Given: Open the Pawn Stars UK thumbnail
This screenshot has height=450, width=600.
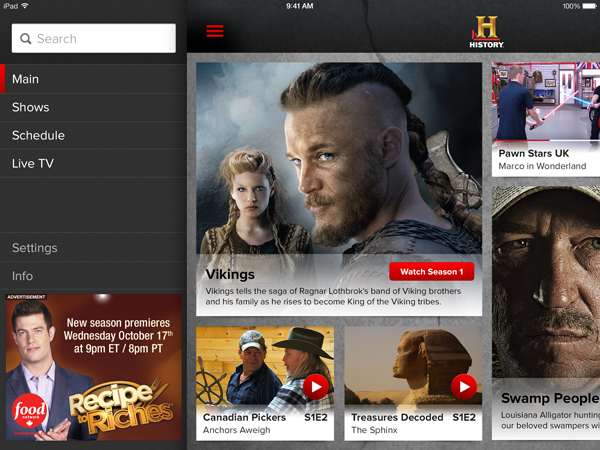Looking at the screenshot, I should [x=546, y=101].
